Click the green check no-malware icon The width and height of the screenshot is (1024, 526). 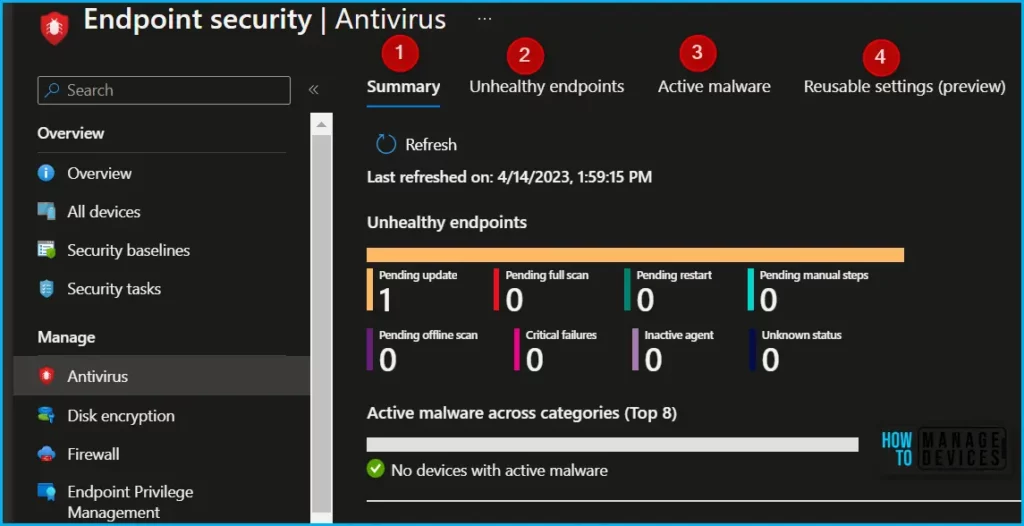(376, 468)
